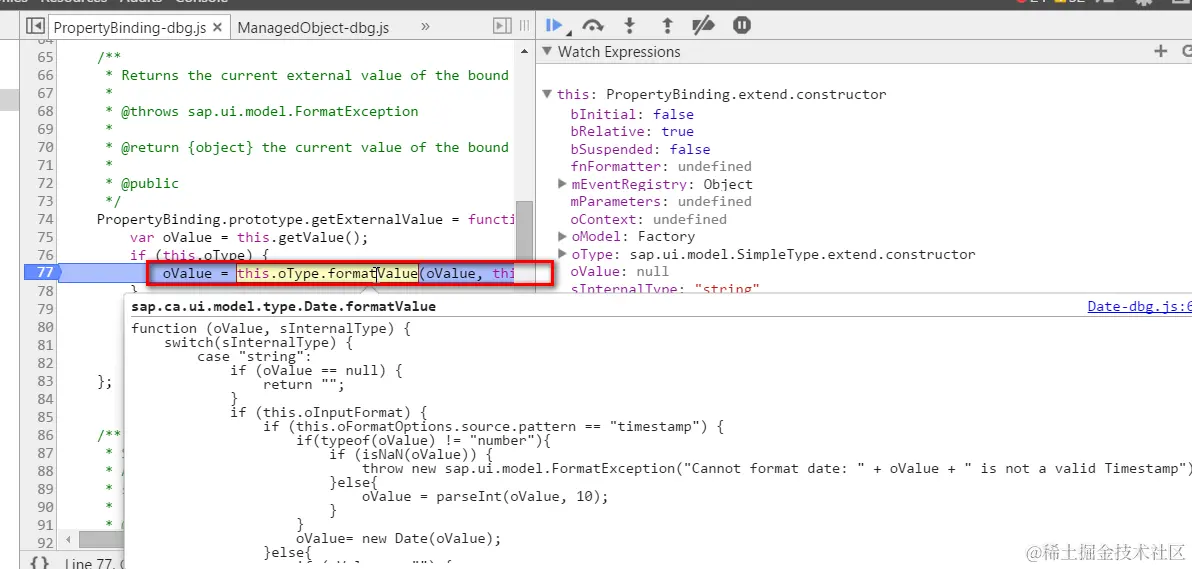Resume script execution
The width and height of the screenshot is (1192, 569).
coord(554,26)
